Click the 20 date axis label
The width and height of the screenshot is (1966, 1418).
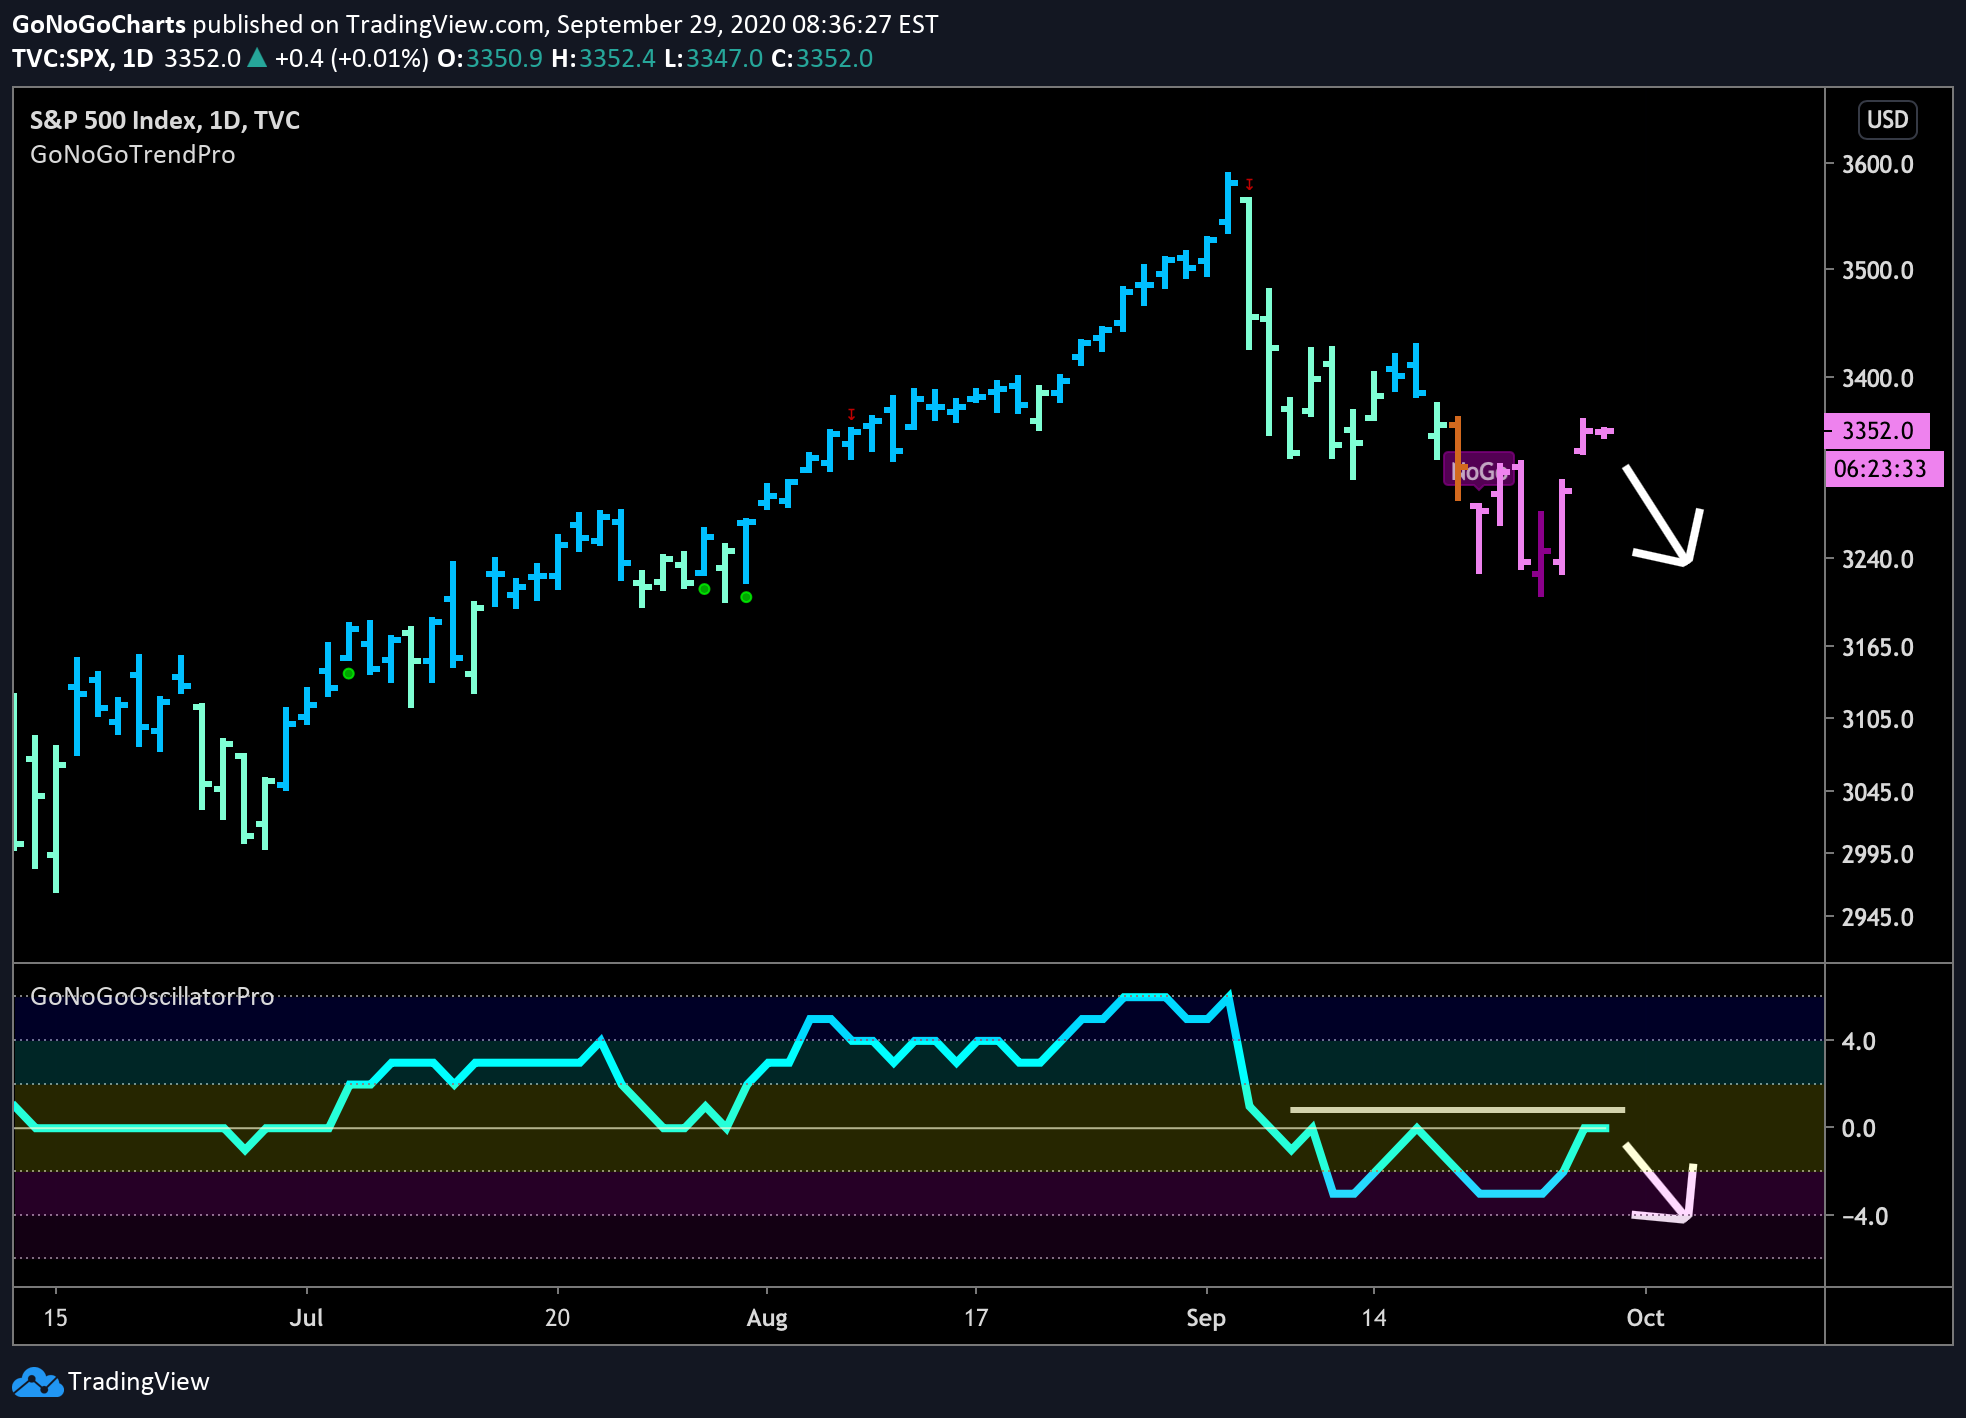557,1318
